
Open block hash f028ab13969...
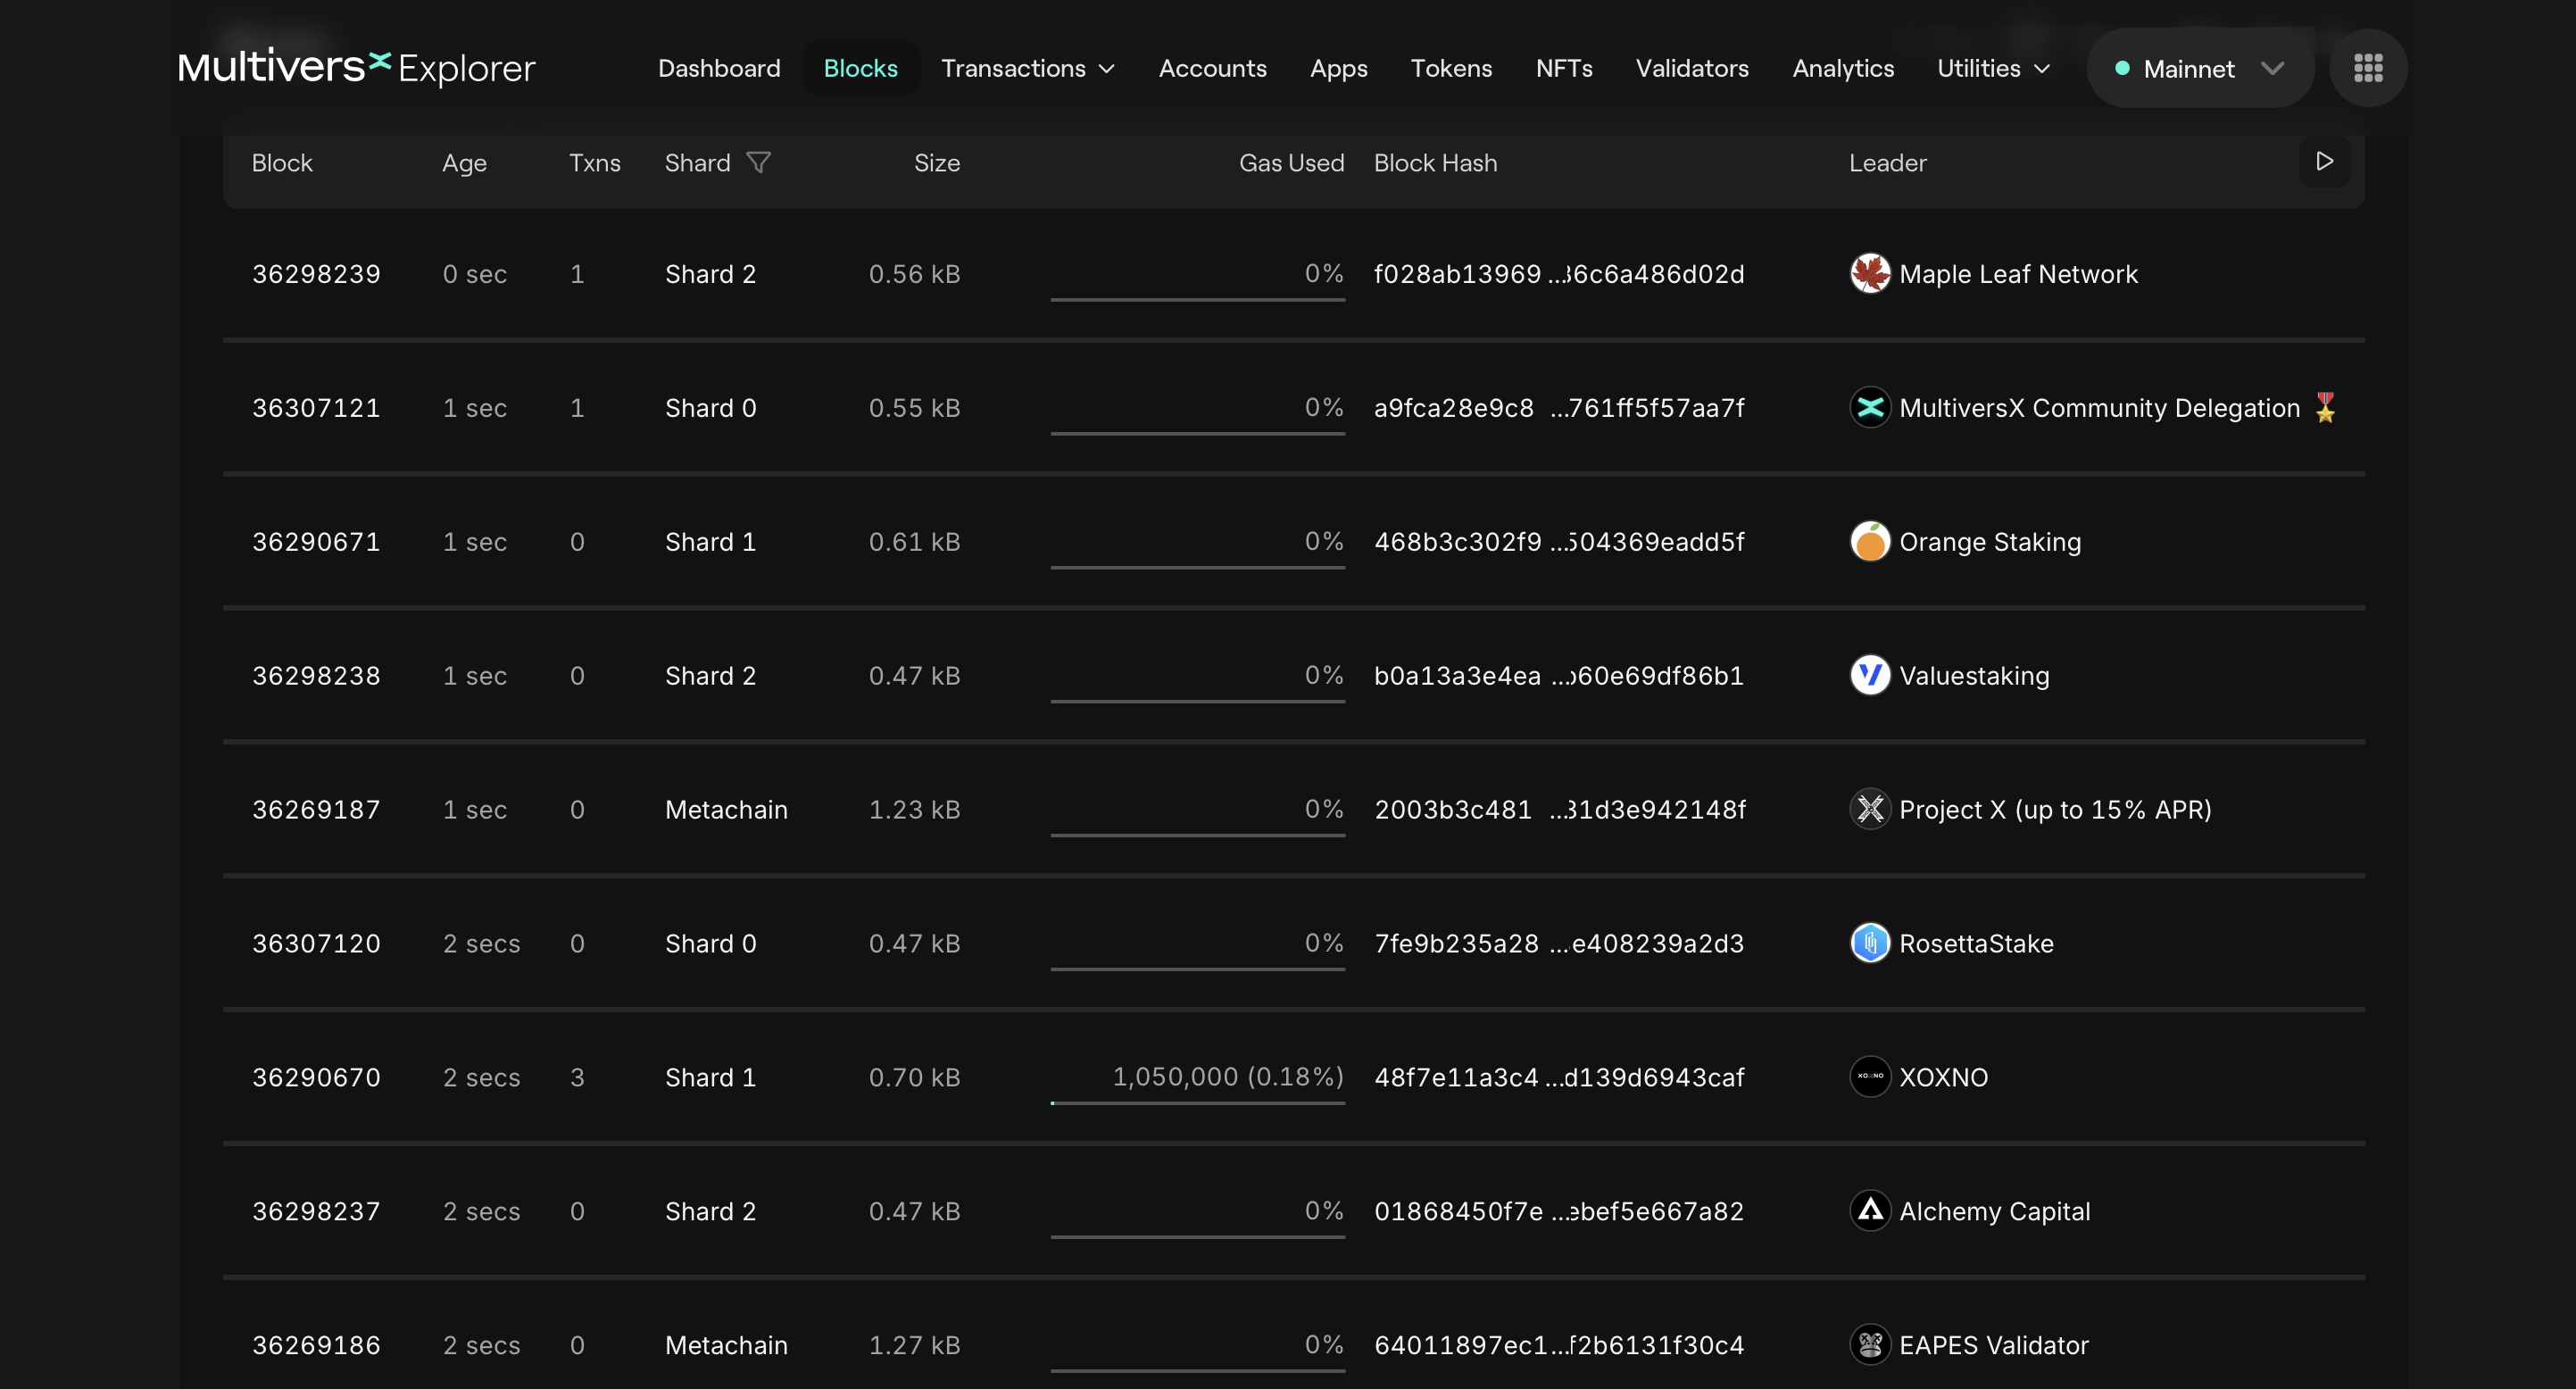pyautogui.click(x=1559, y=274)
